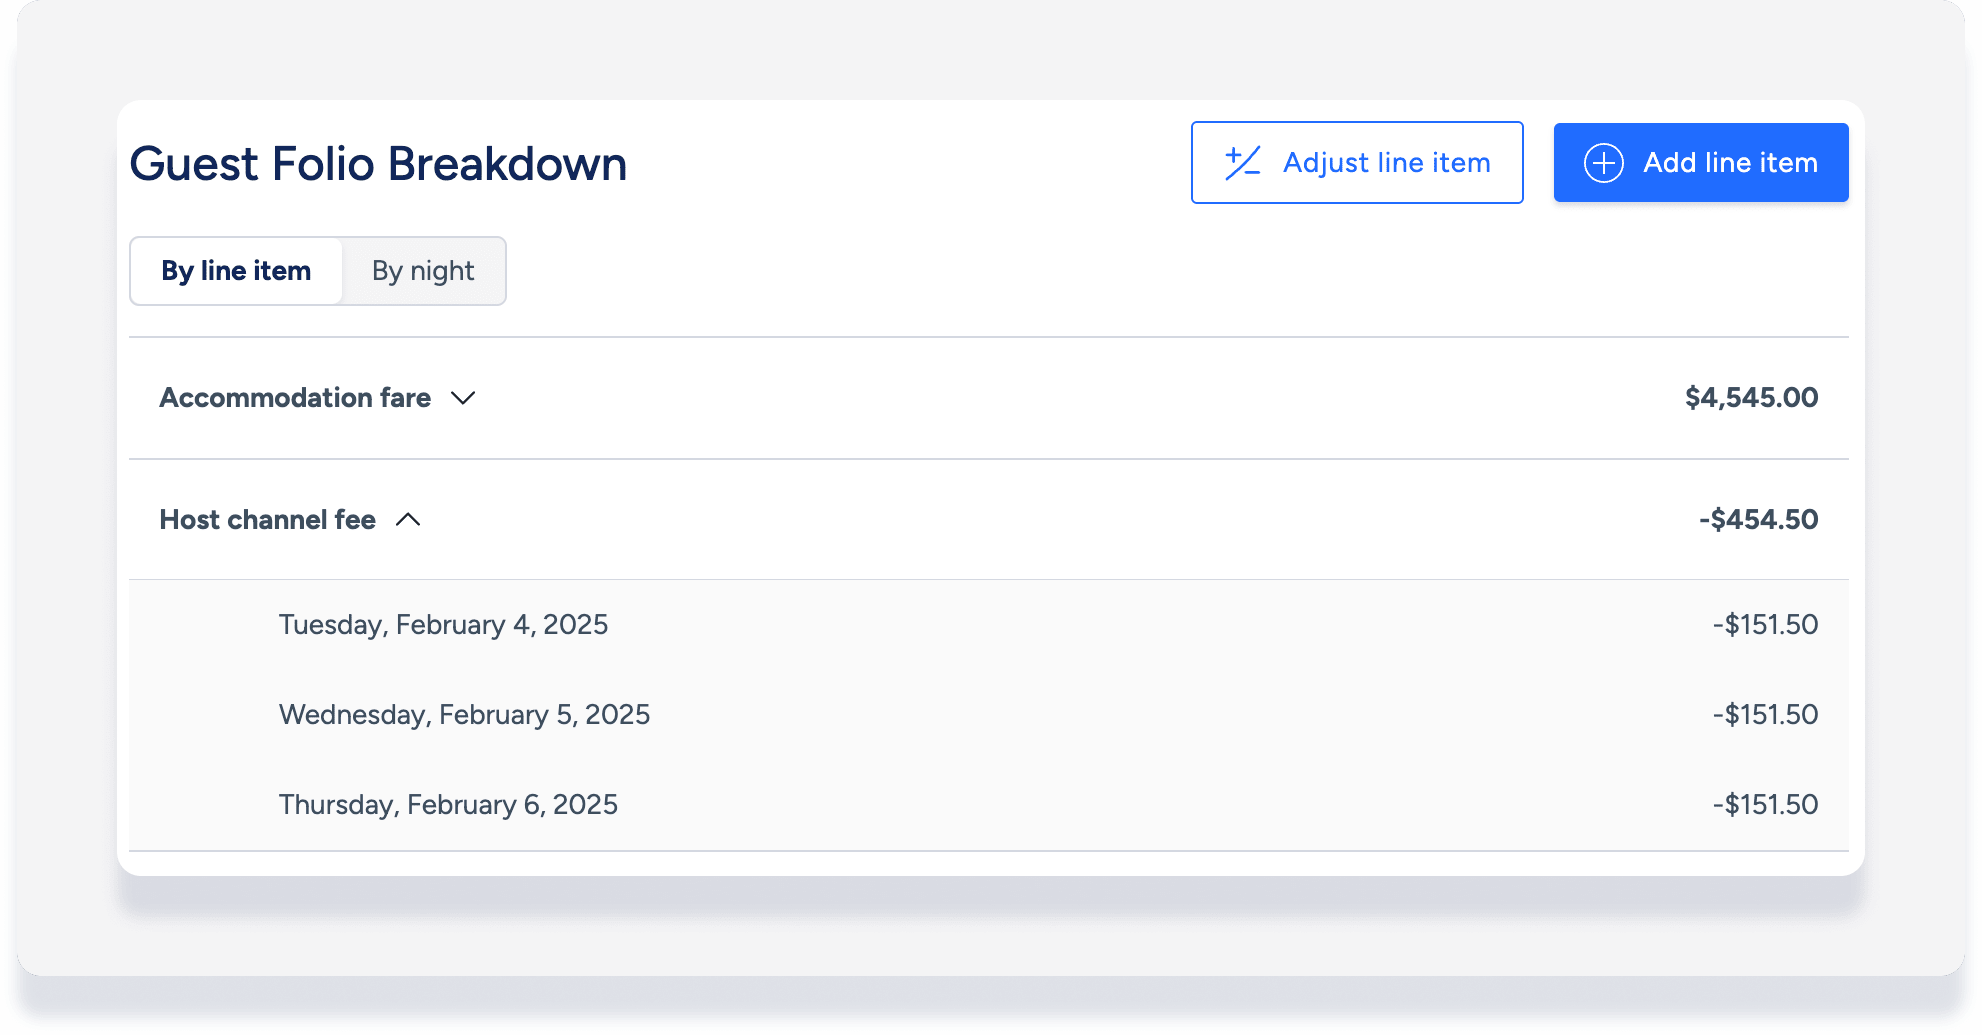Screen dimensions: 1982x1035
Task: Select the Tuesday, February 4, 2025 entry
Action: (x=443, y=625)
